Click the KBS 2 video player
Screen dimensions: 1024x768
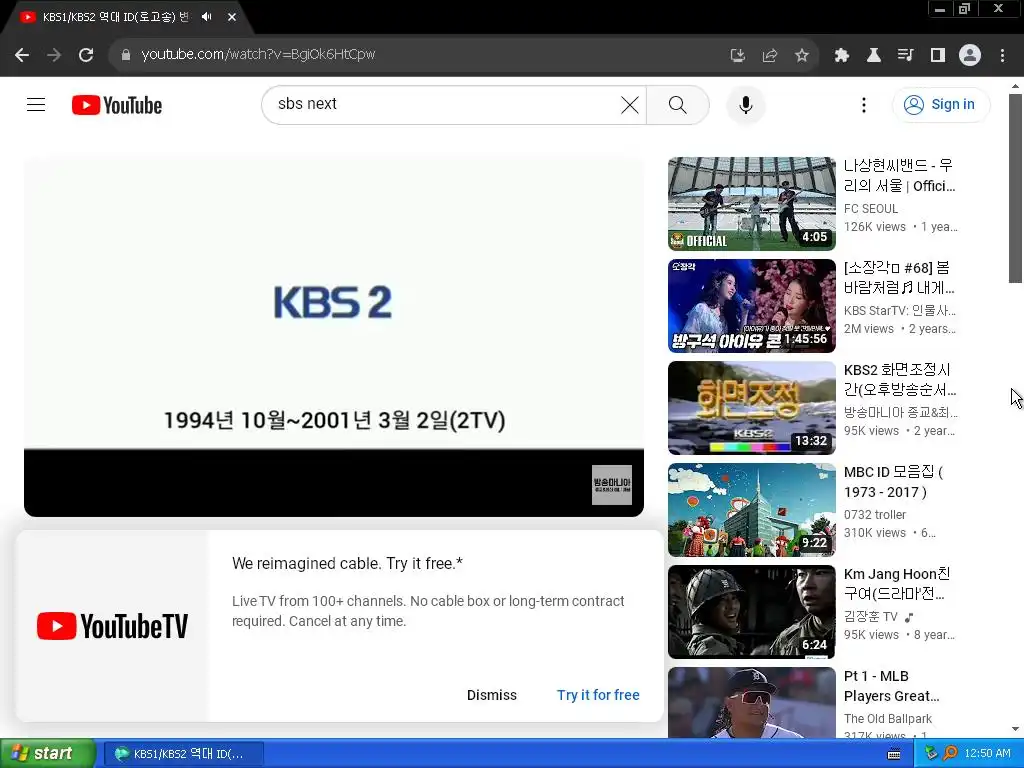click(334, 336)
